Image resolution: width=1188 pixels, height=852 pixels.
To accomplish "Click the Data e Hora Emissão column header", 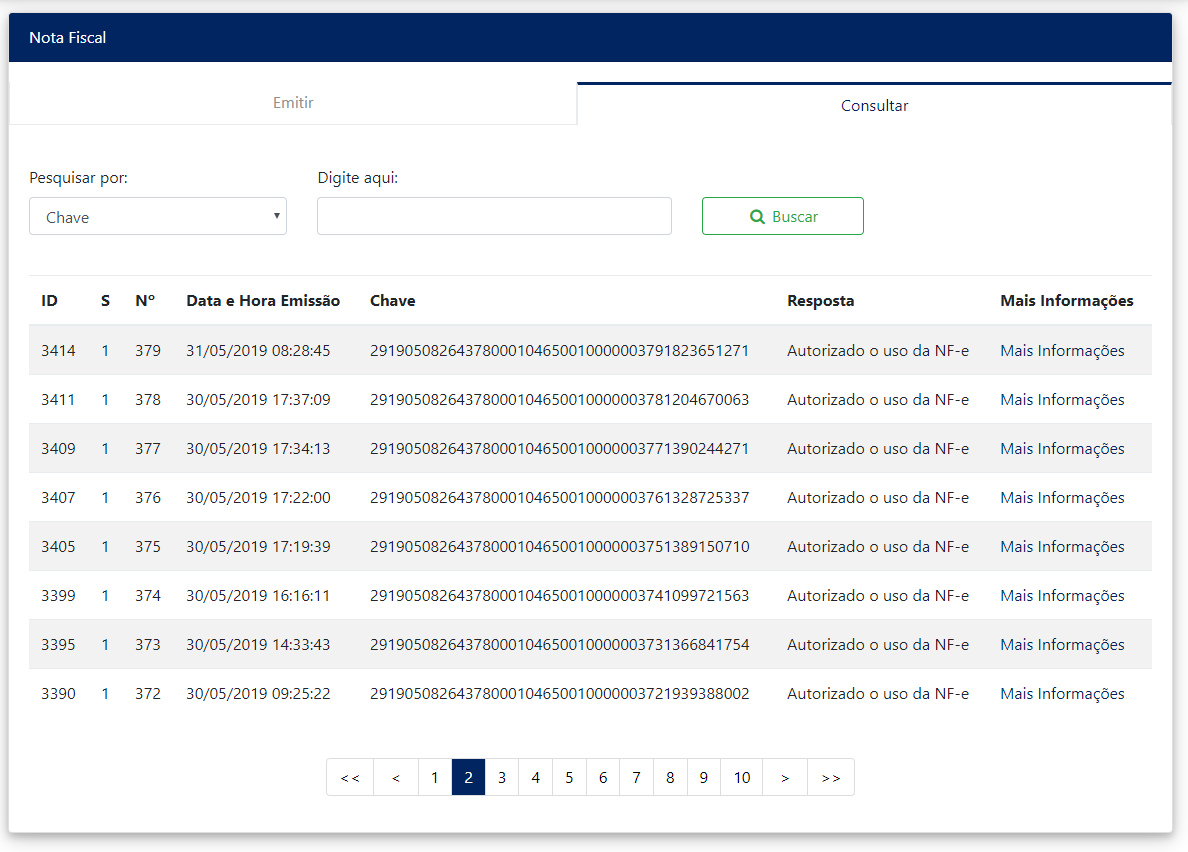I will click(x=263, y=301).
